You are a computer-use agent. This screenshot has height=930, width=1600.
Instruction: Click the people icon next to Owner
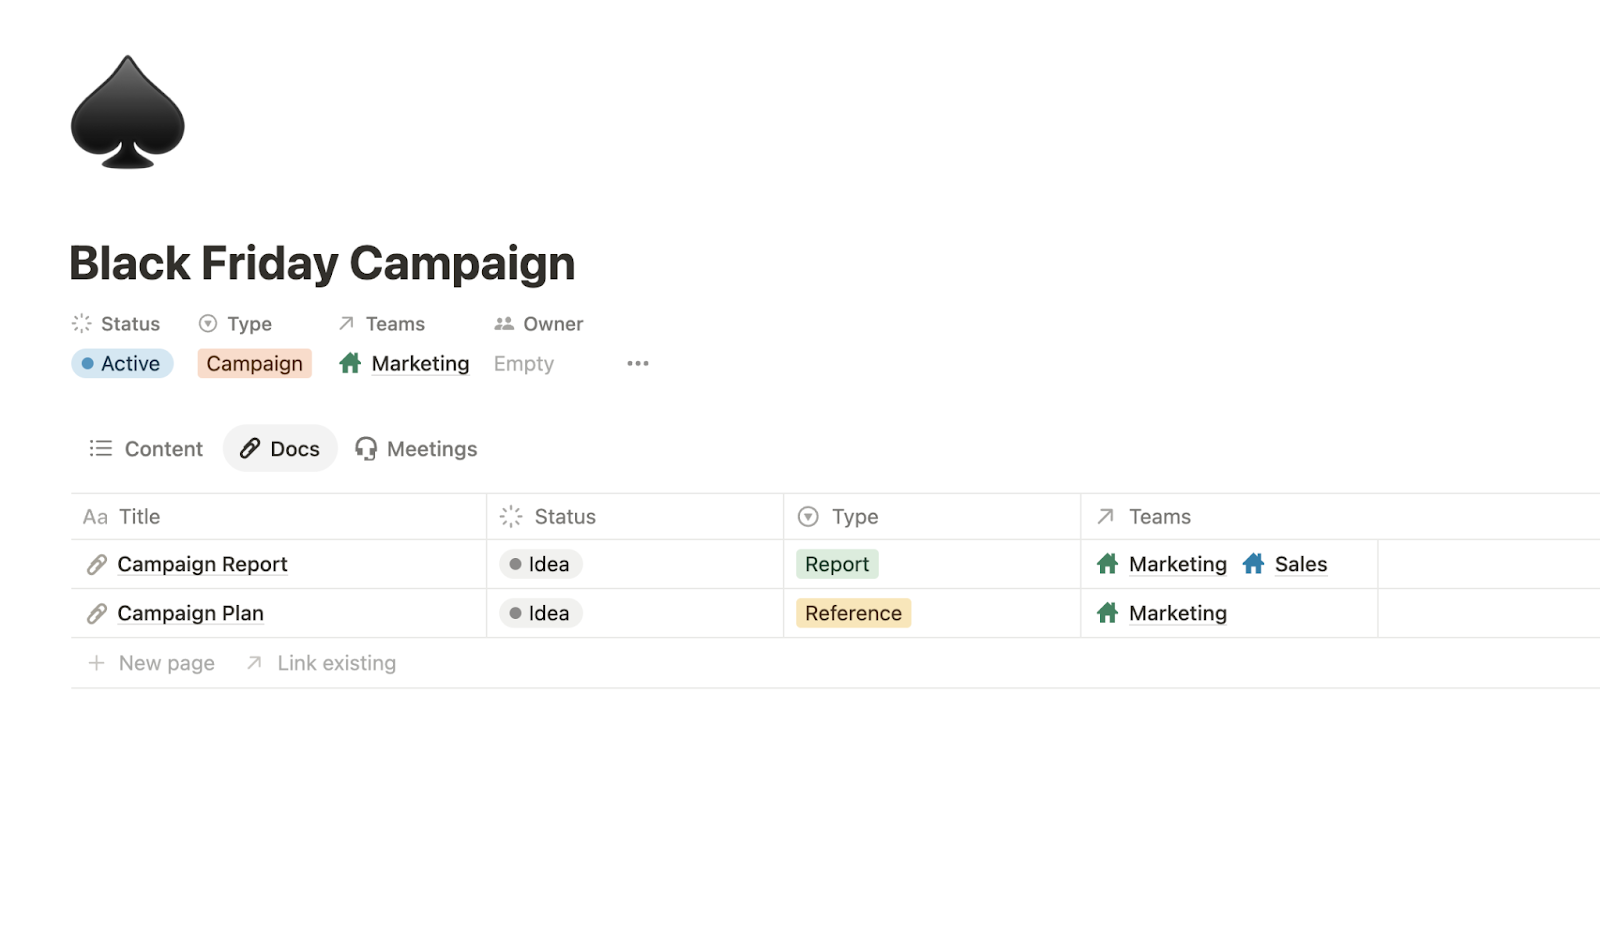(x=504, y=324)
